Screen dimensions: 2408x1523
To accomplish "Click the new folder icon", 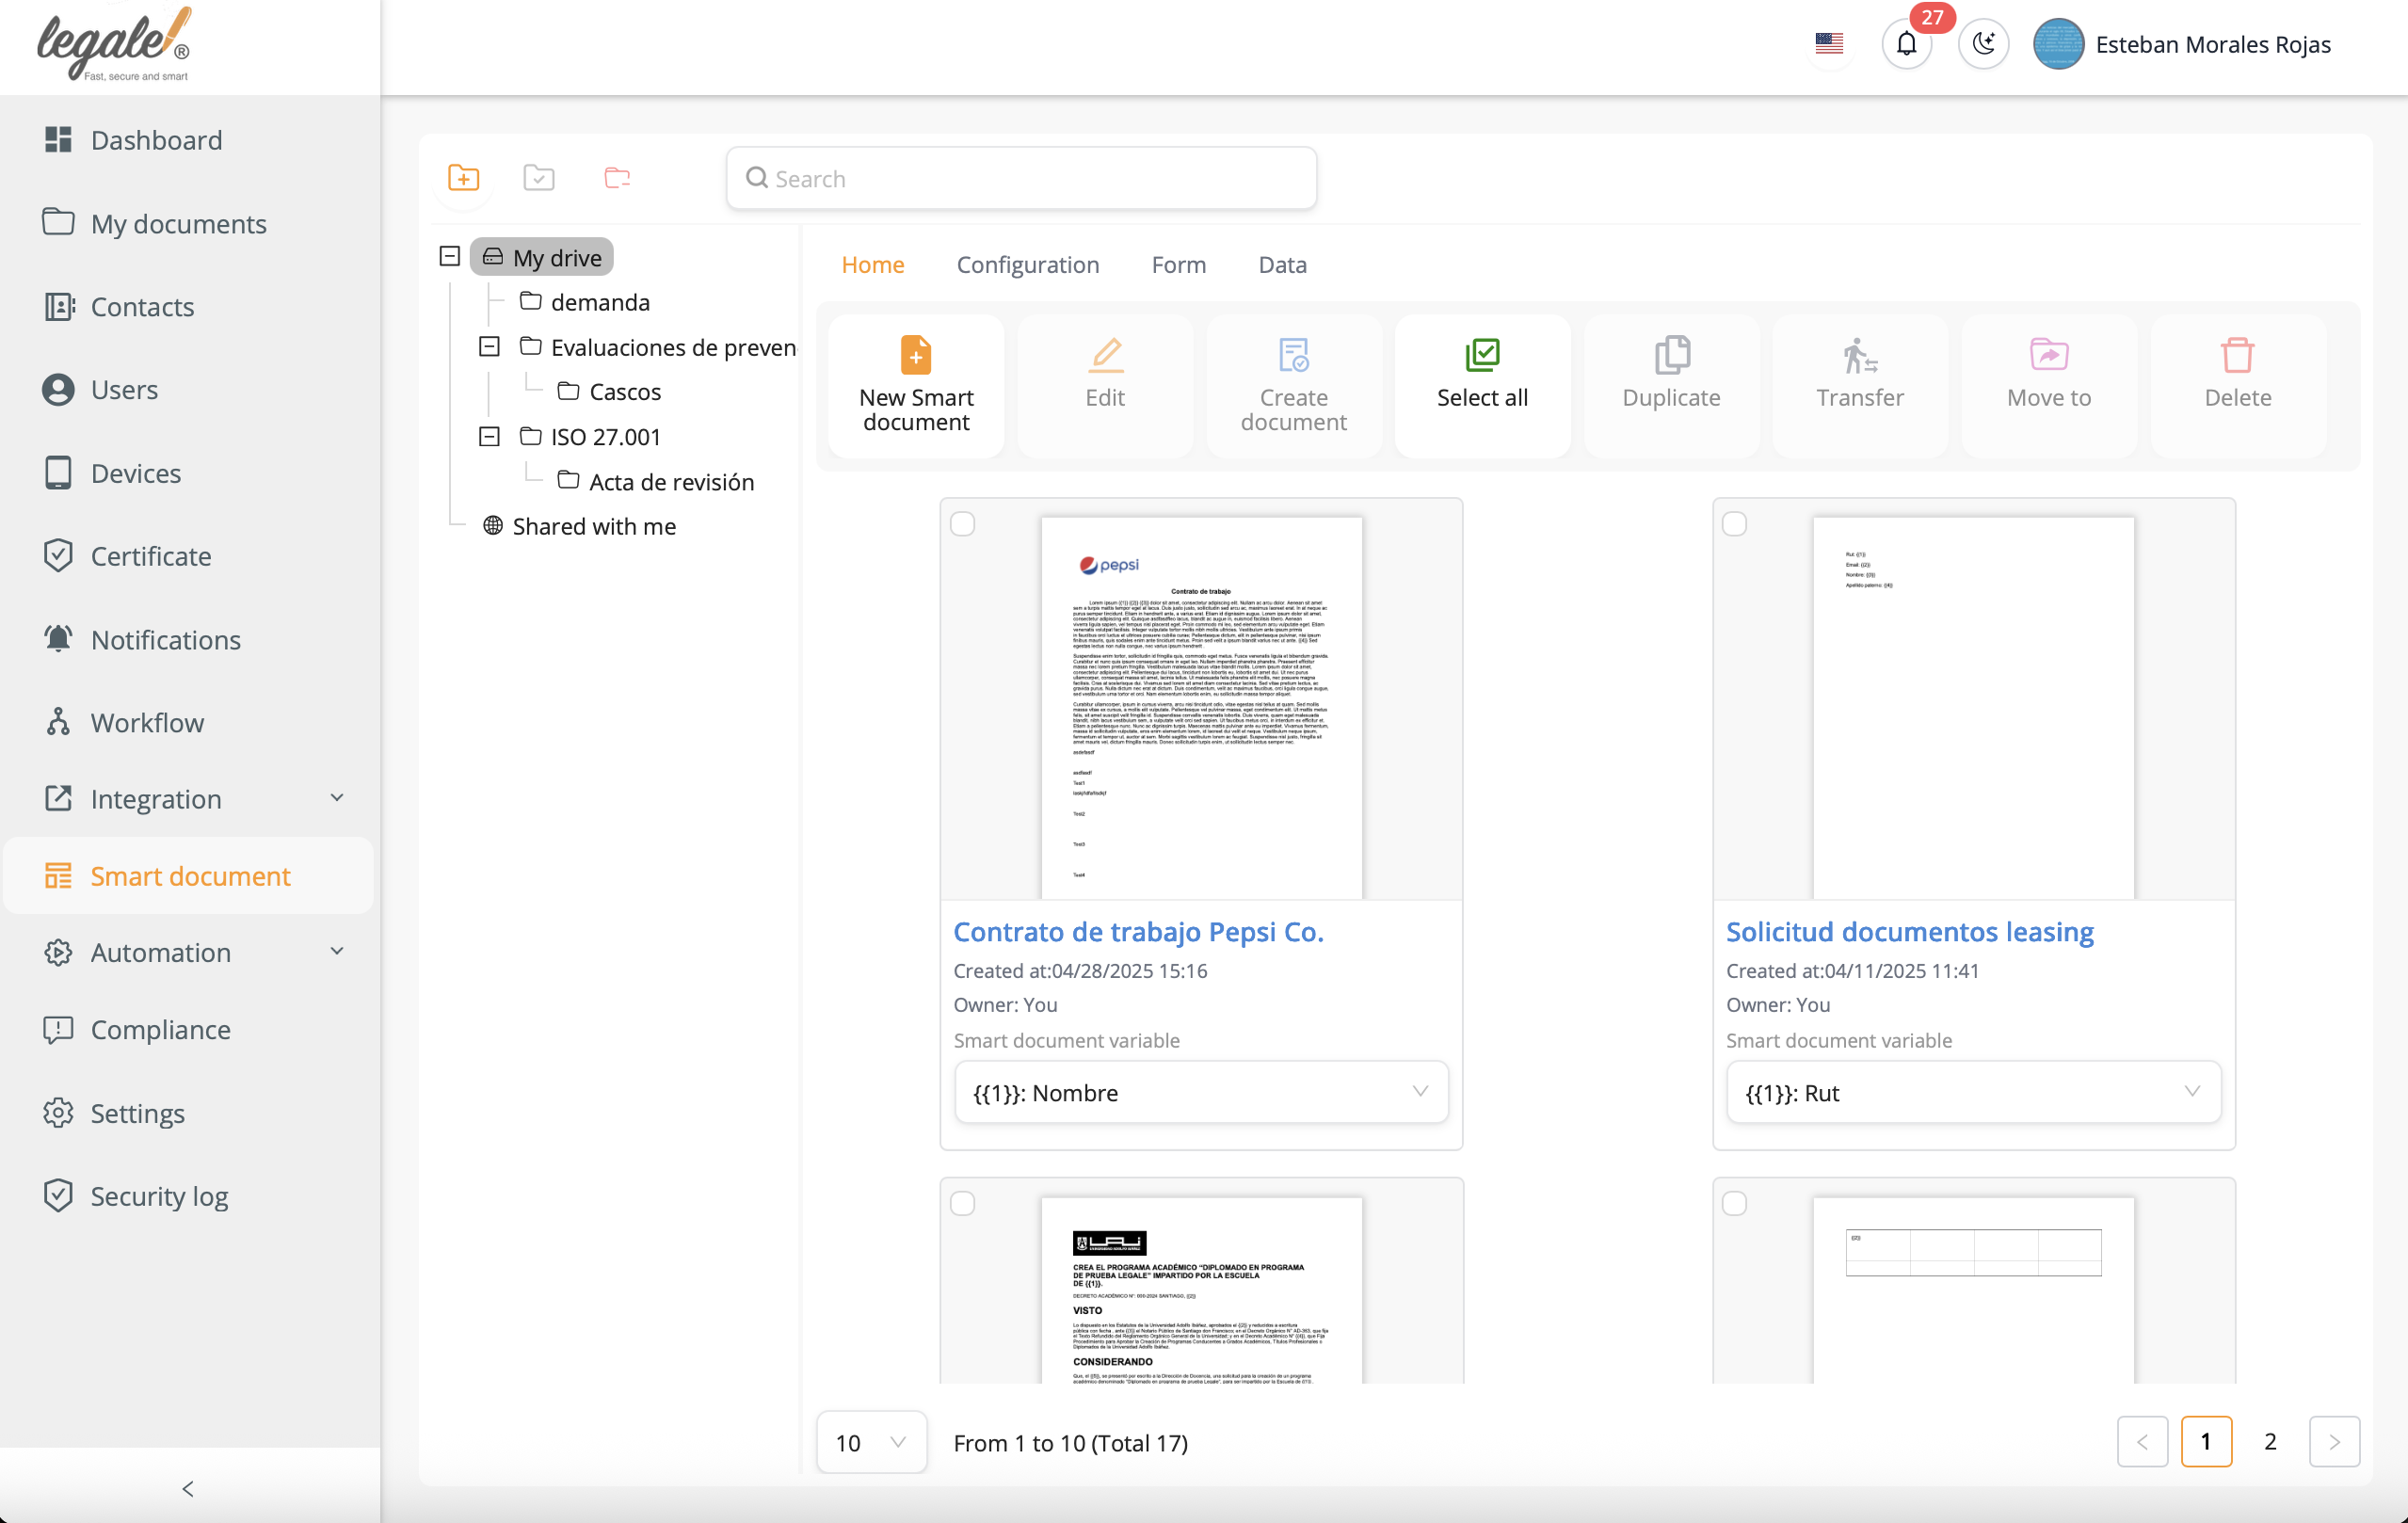I will pos(463,178).
